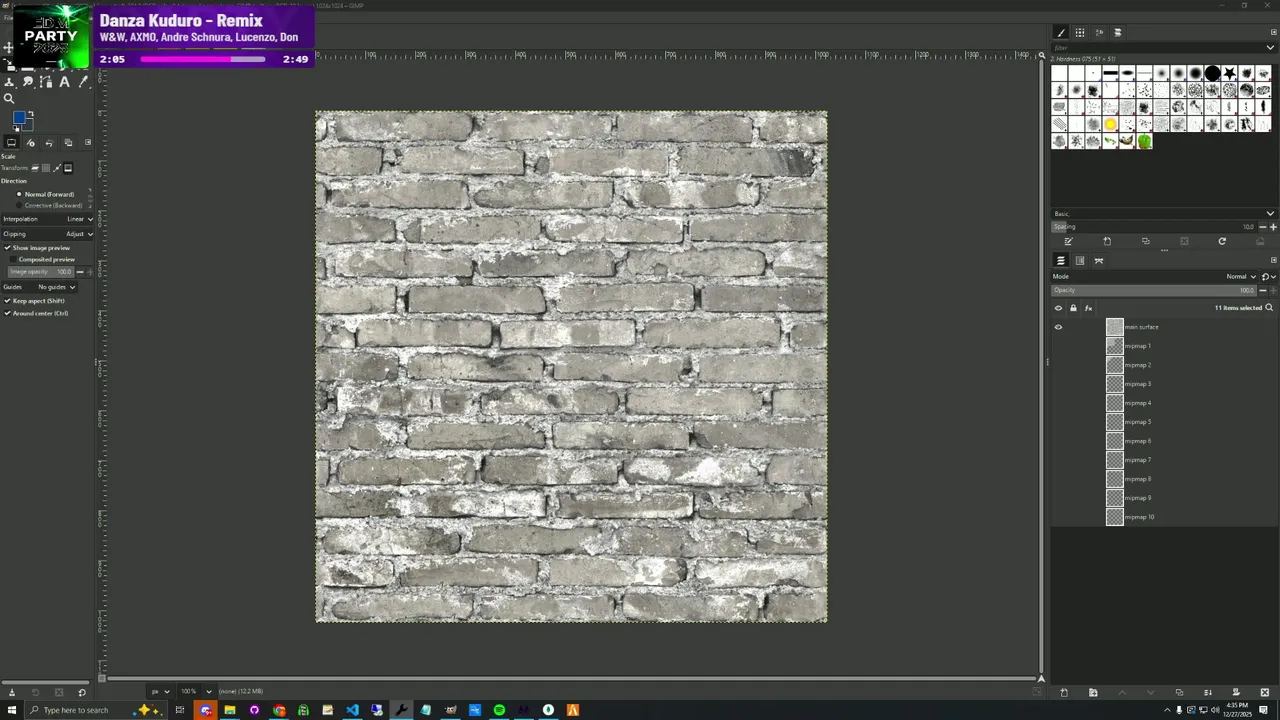1280x720 pixels.
Task: Click the Edit brush icon
Action: click(1068, 241)
